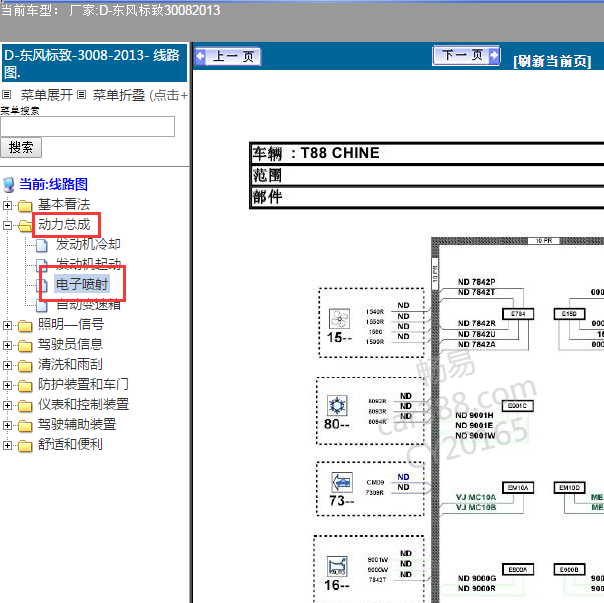Click the document icon of 电子喷射
The height and width of the screenshot is (603, 604).
point(42,285)
